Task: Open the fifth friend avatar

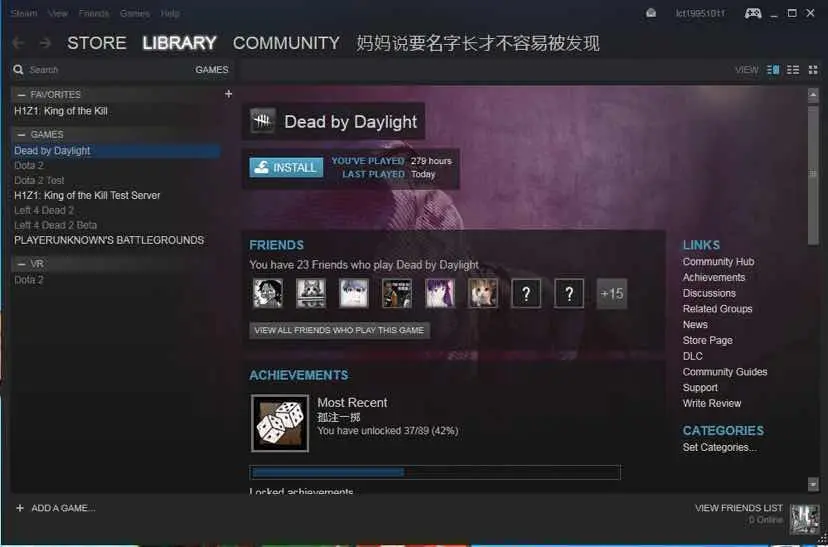Action: tap(440, 293)
